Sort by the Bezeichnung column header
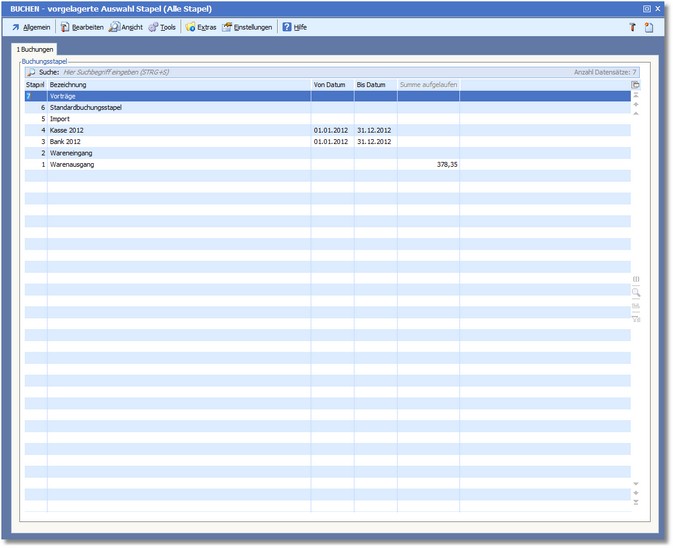673x548 pixels. tap(178, 85)
